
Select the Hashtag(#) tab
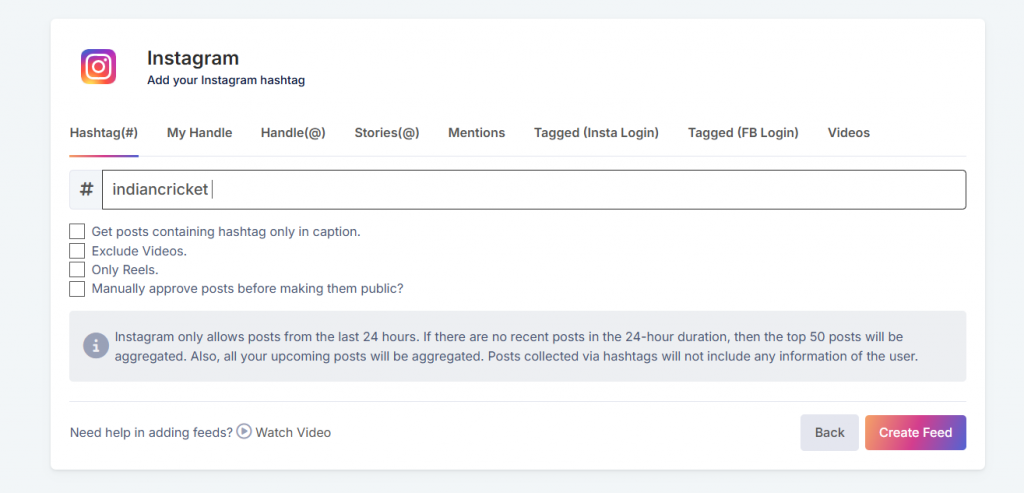(x=104, y=133)
